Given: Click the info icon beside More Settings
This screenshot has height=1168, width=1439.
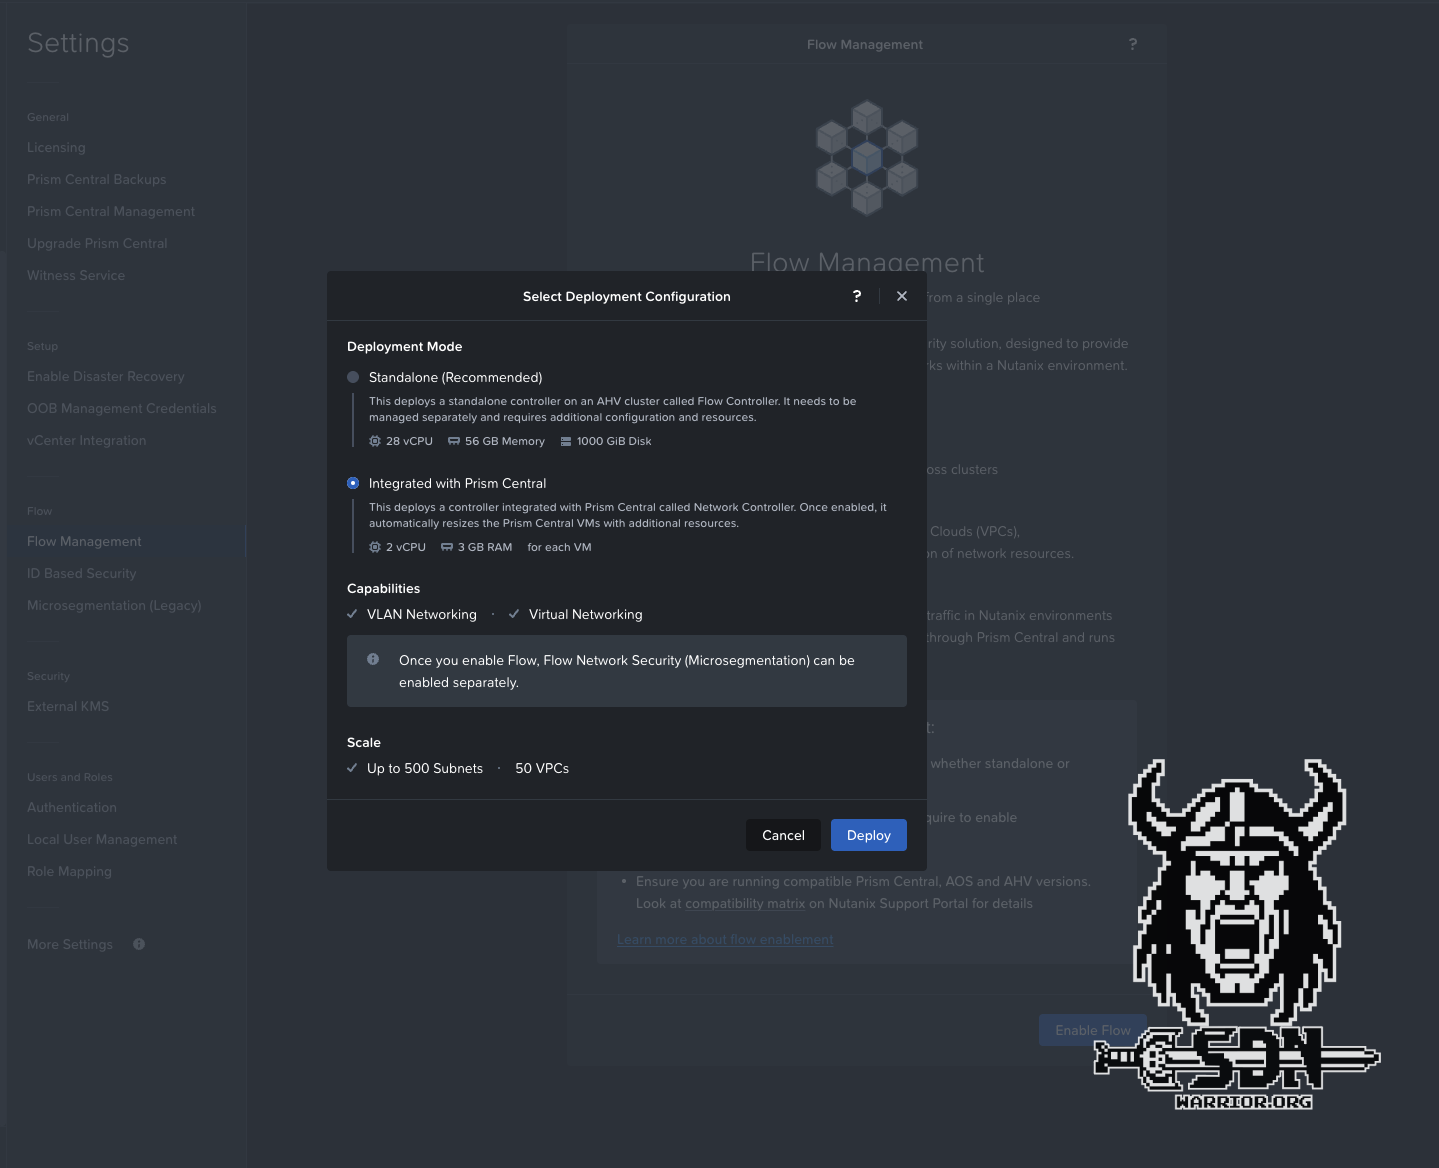Looking at the screenshot, I should click(138, 944).
